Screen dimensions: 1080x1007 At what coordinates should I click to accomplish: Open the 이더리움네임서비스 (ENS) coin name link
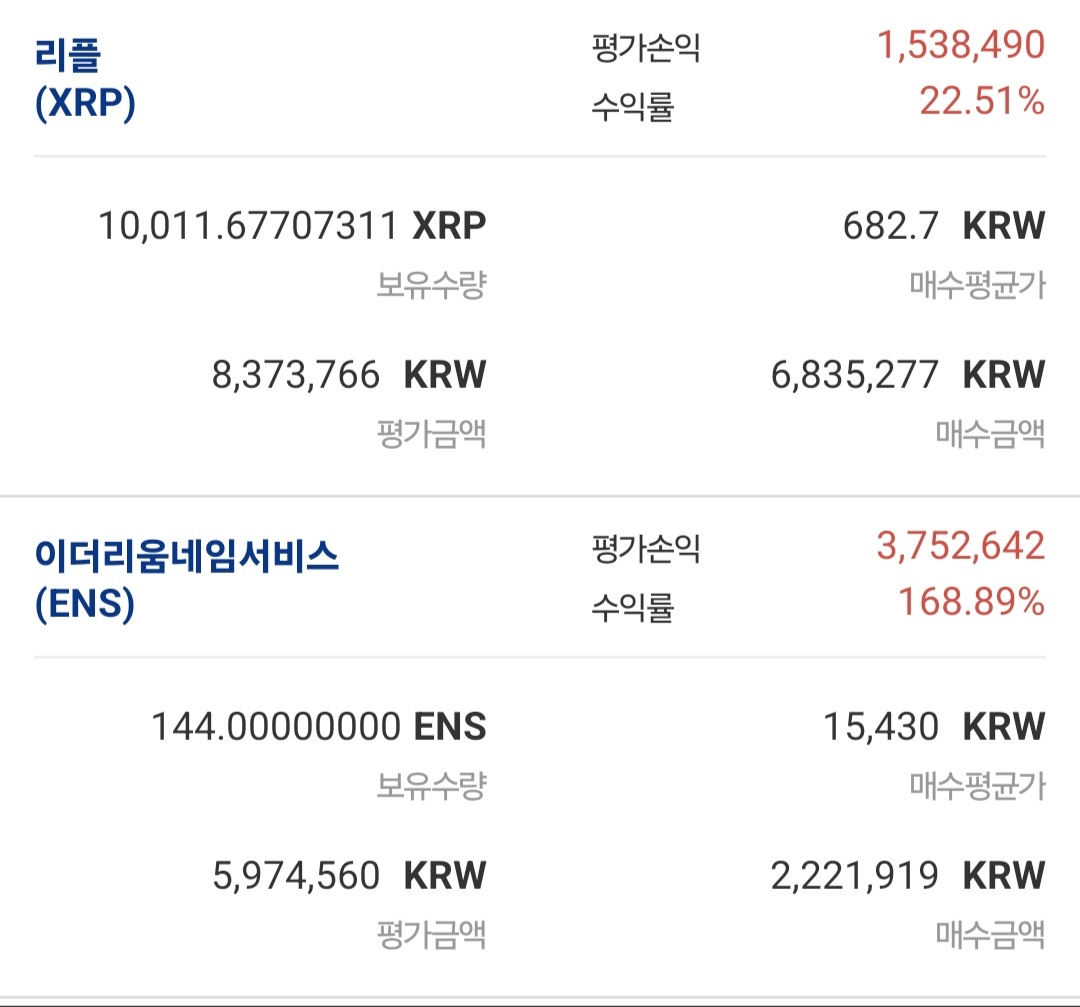click(x=187, y=579)
